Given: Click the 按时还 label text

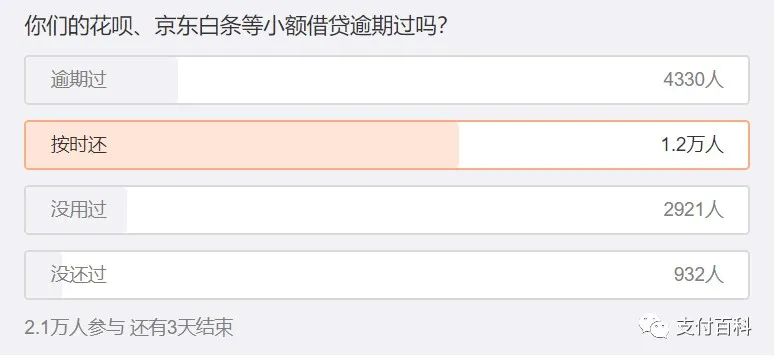Looking at the screenshot, I should click(79, 145).
